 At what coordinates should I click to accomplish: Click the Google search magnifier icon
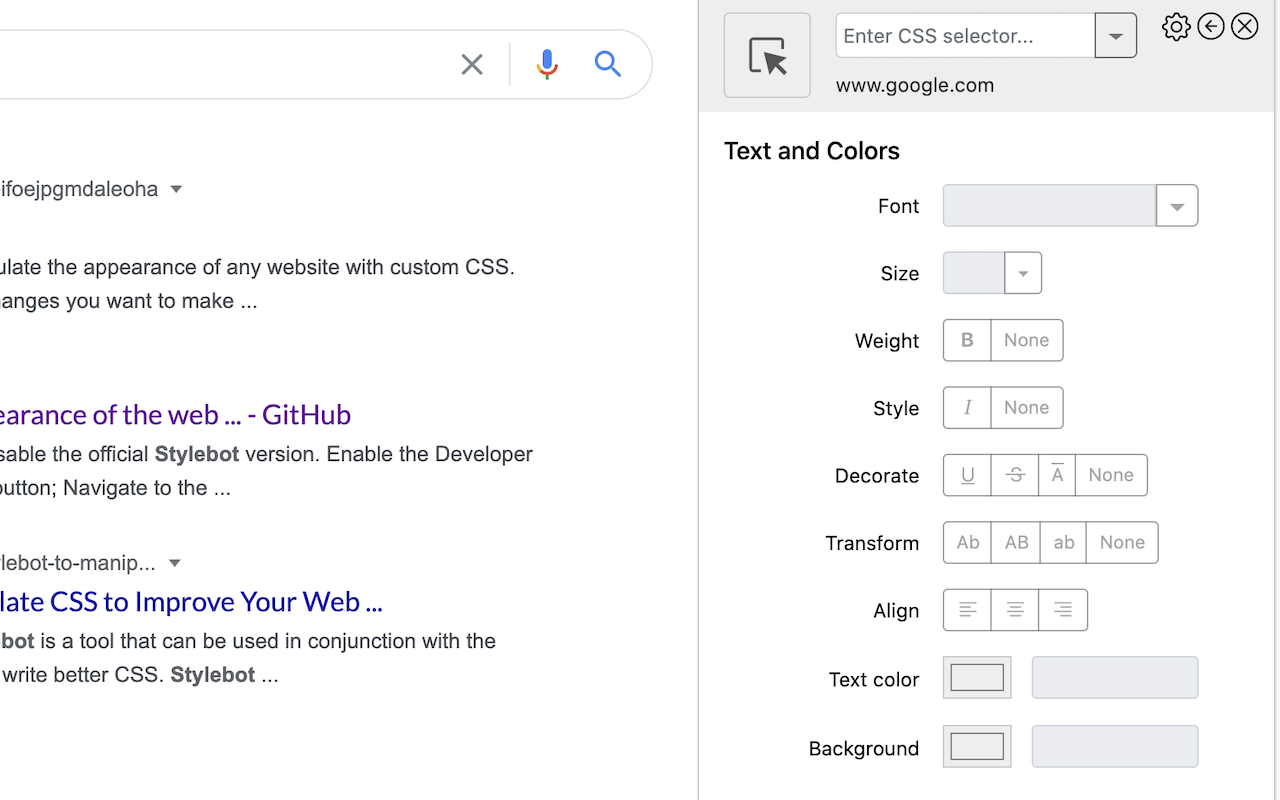click(608, 63)
